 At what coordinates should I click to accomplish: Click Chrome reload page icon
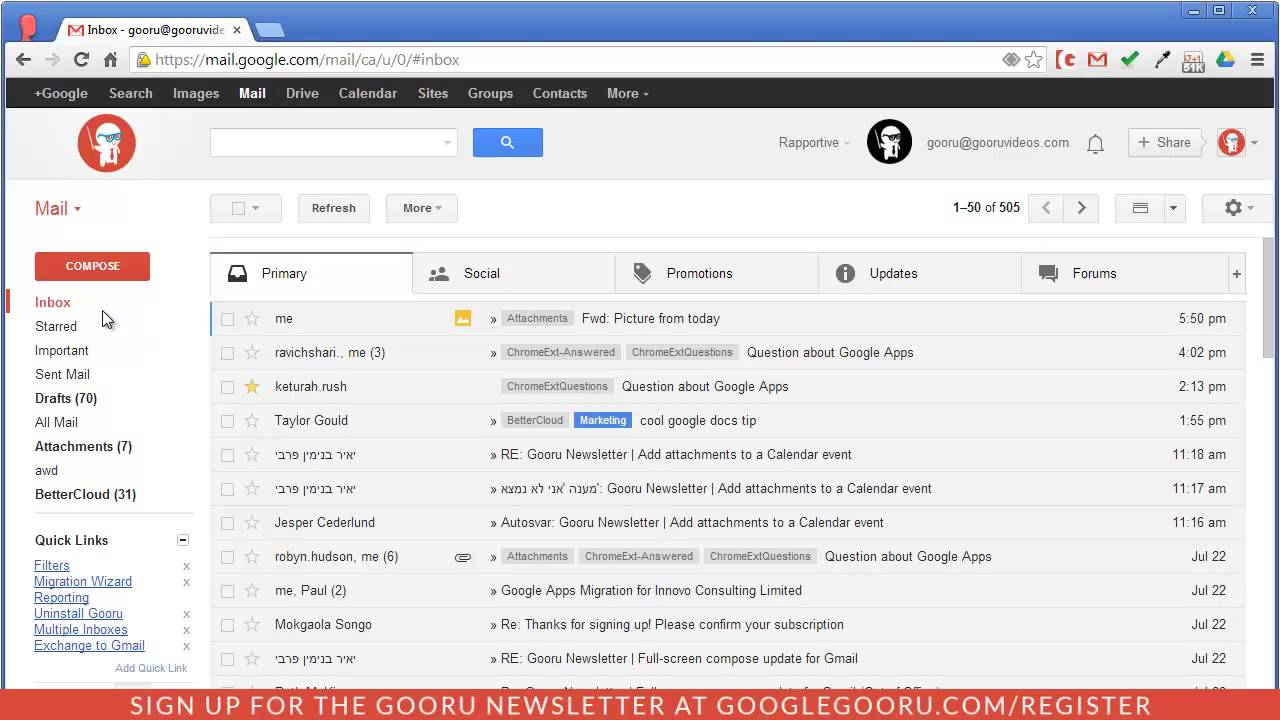[81, 60]
